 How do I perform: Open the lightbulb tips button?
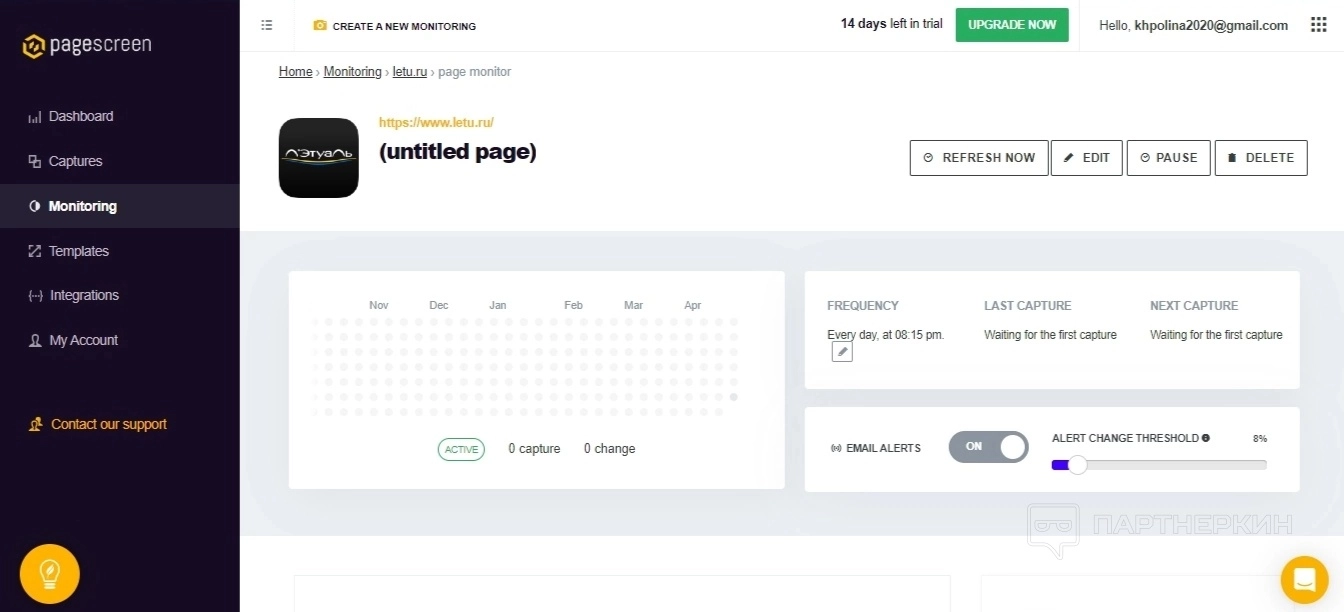(x=49, y=573)
